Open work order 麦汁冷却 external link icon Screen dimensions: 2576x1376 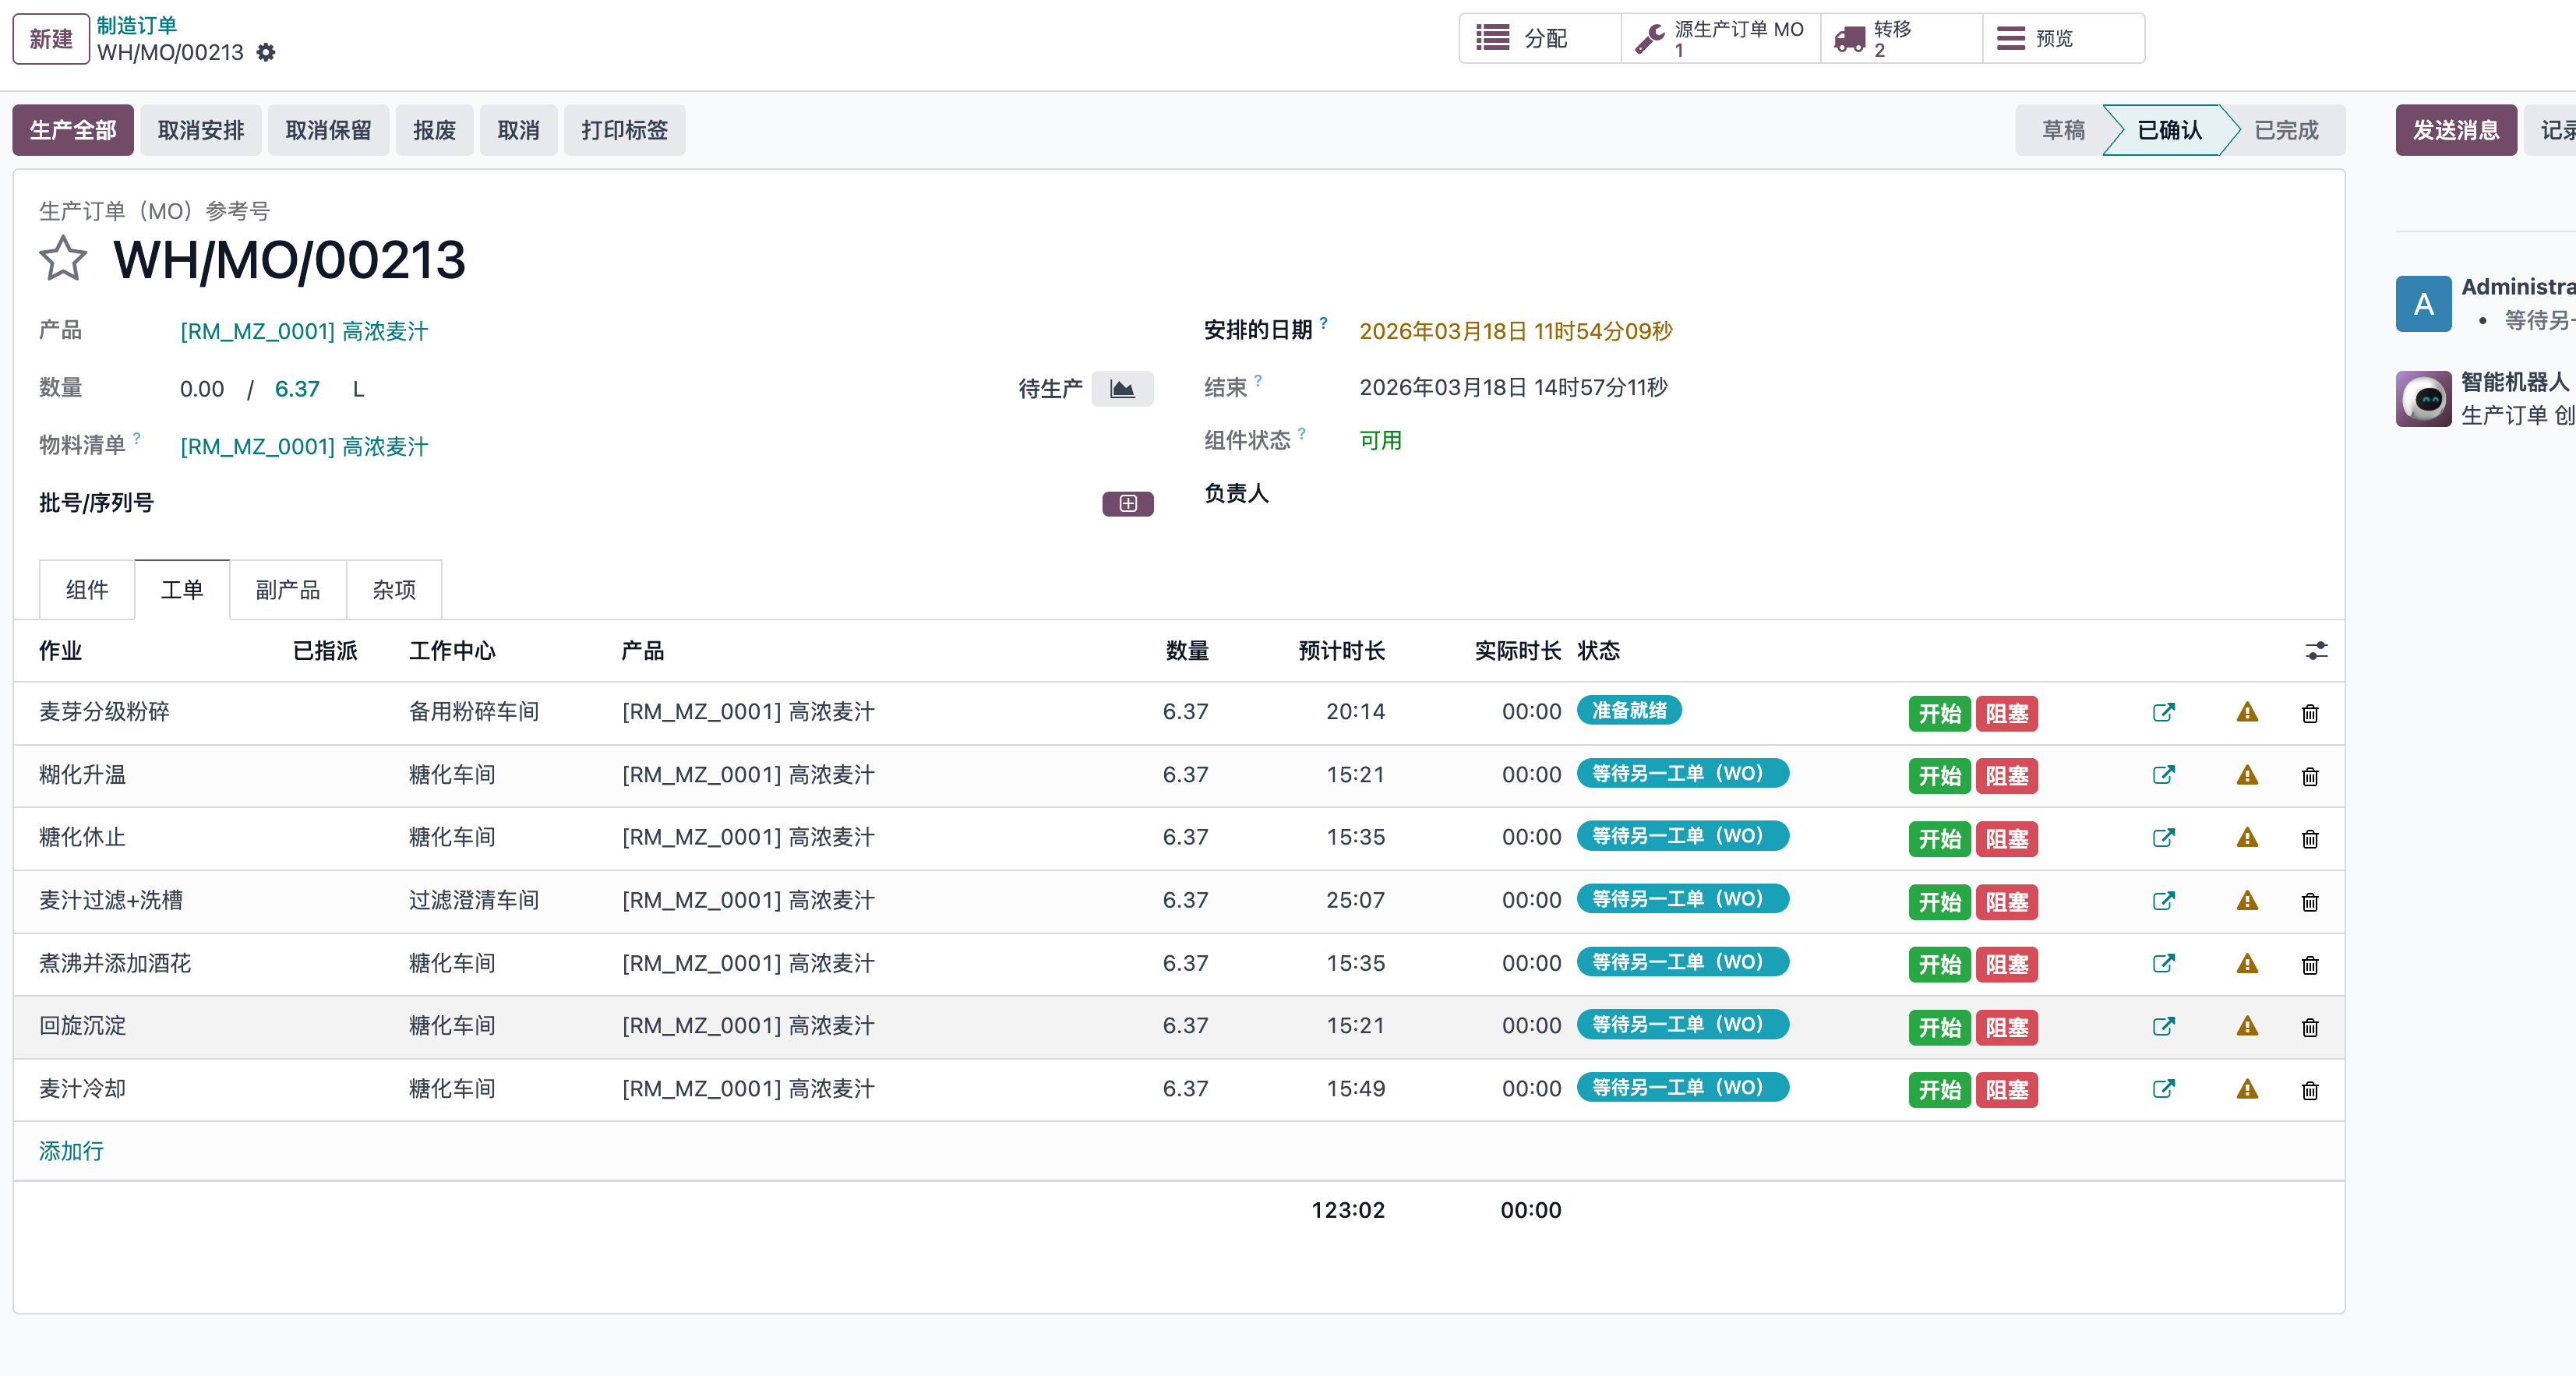(x=2164, y=1089)
